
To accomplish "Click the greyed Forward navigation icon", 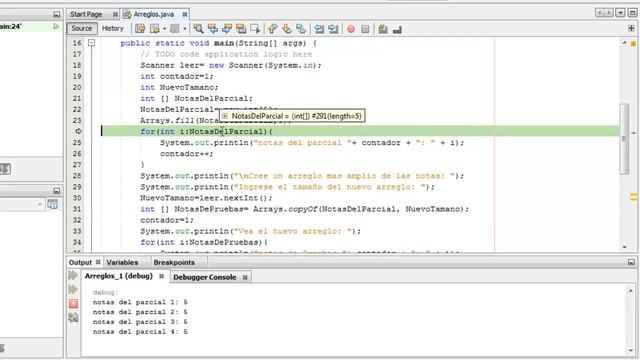I will pos(175,29).
